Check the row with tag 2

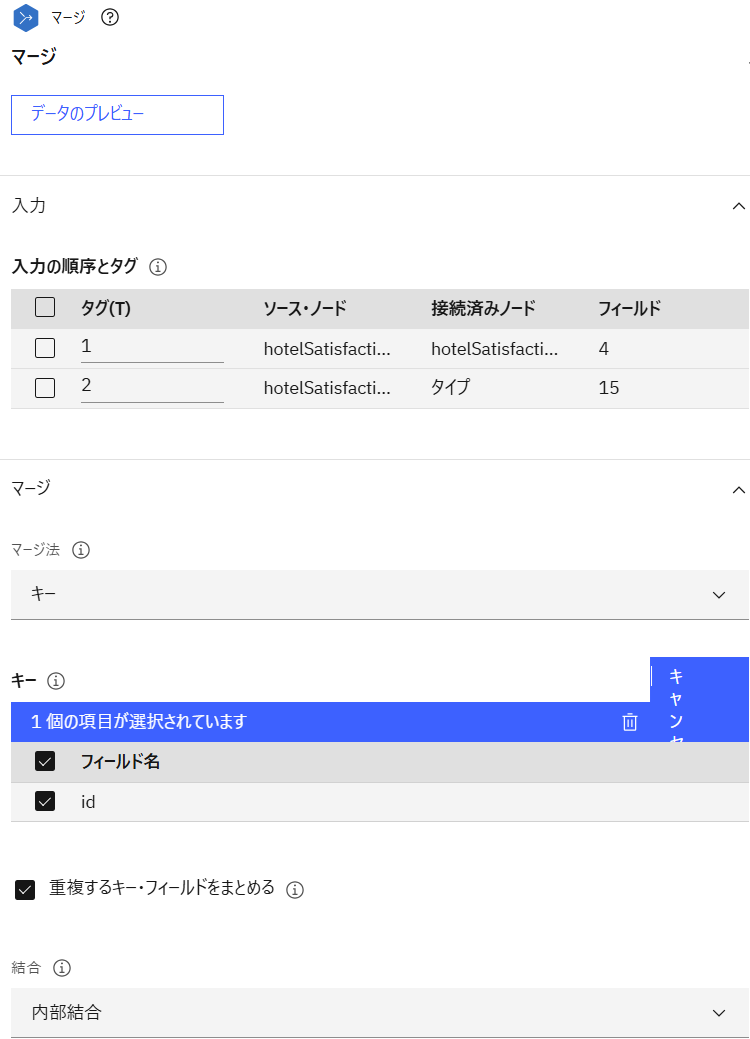click(x=45, y=388)
